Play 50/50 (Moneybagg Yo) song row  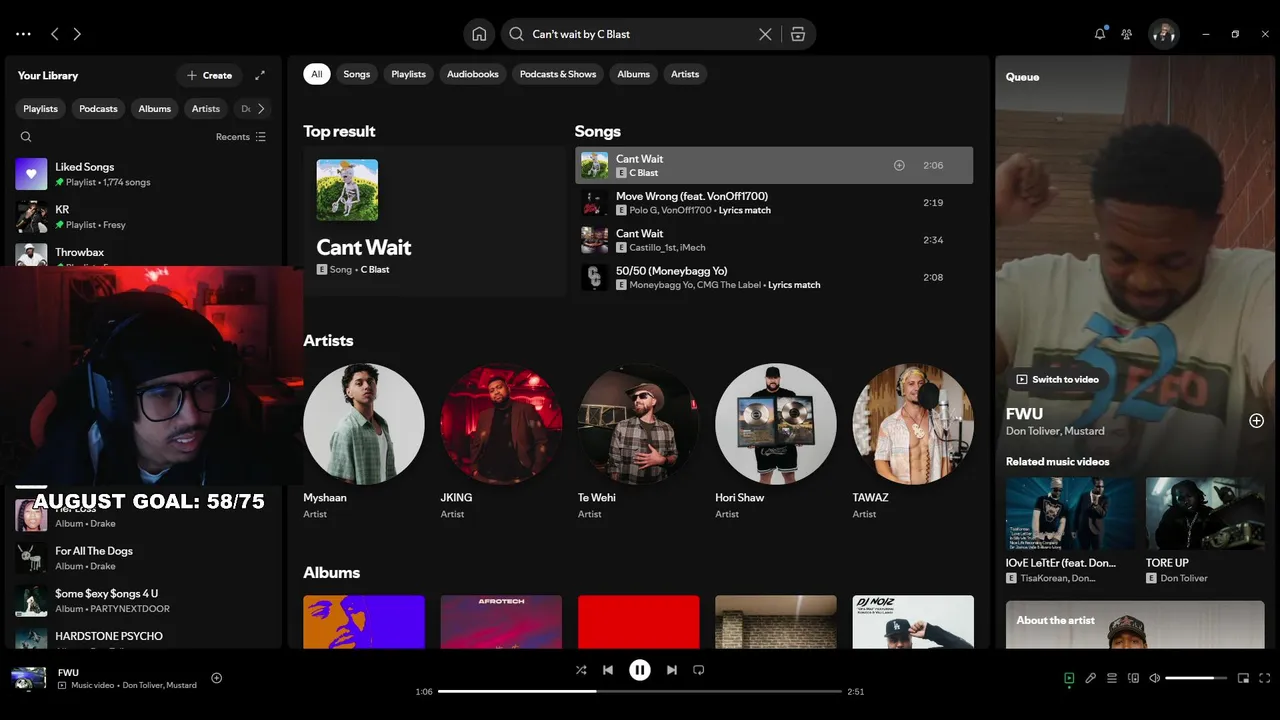pyautogui.click(x=774, y=277)
